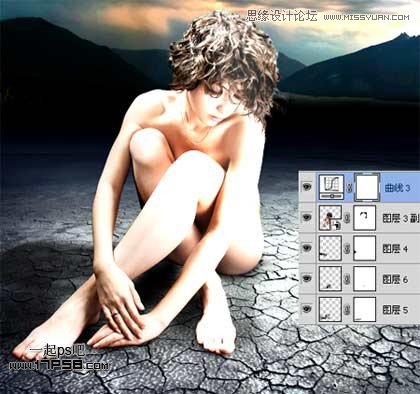
Task: Select the layer mask of 图层 6
Action: click(x=365, y=278)
